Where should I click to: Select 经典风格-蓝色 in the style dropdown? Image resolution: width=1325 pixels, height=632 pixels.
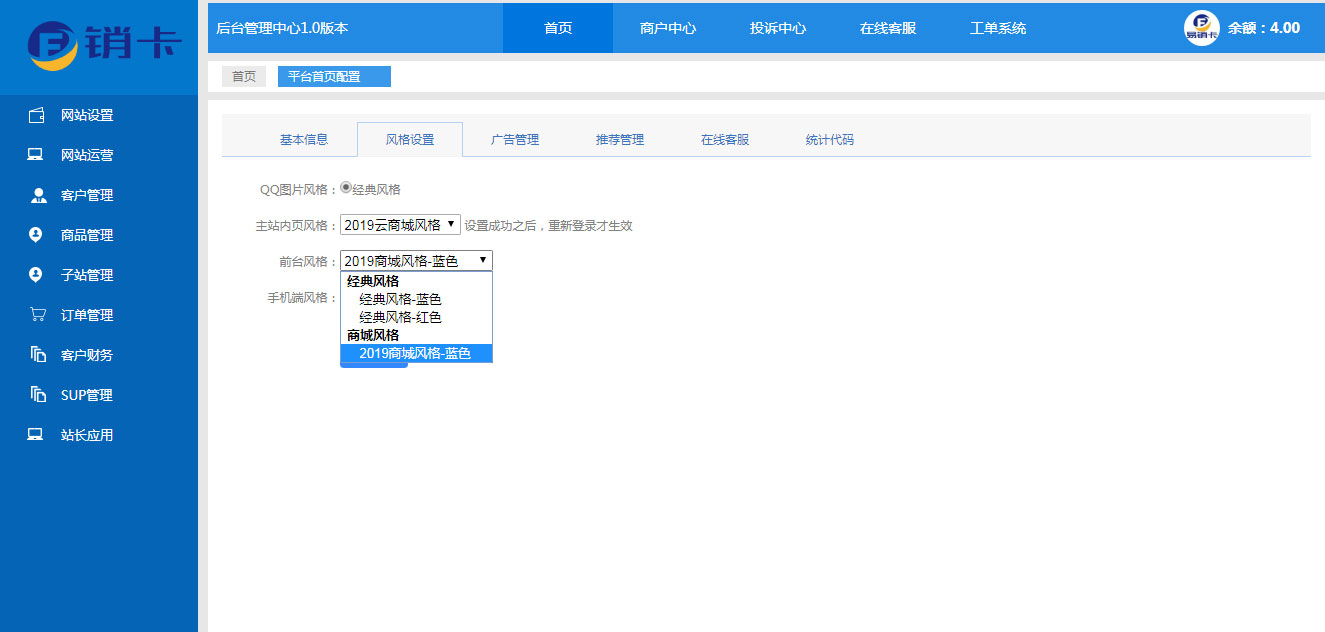(x=402, y=299)
